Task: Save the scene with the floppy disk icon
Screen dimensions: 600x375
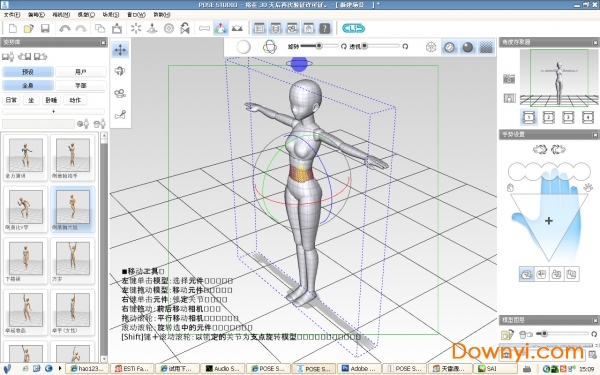Action: coord(45,28)
